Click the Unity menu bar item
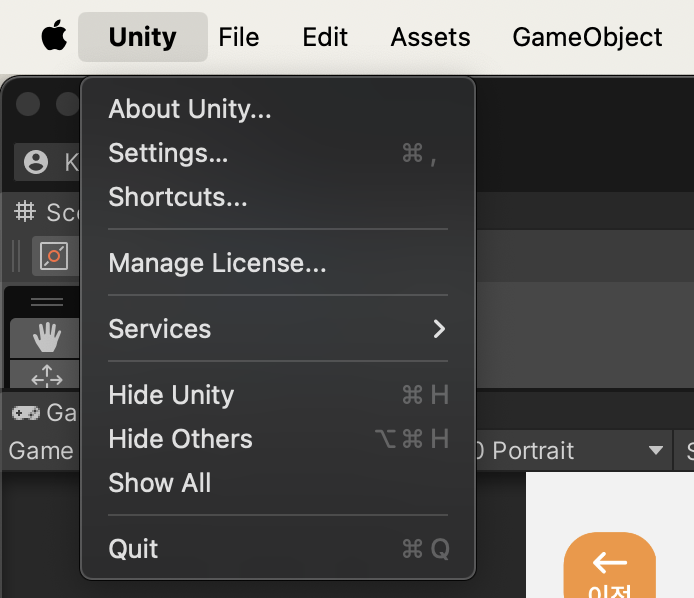The image size is (694, 598). (143, 37)
